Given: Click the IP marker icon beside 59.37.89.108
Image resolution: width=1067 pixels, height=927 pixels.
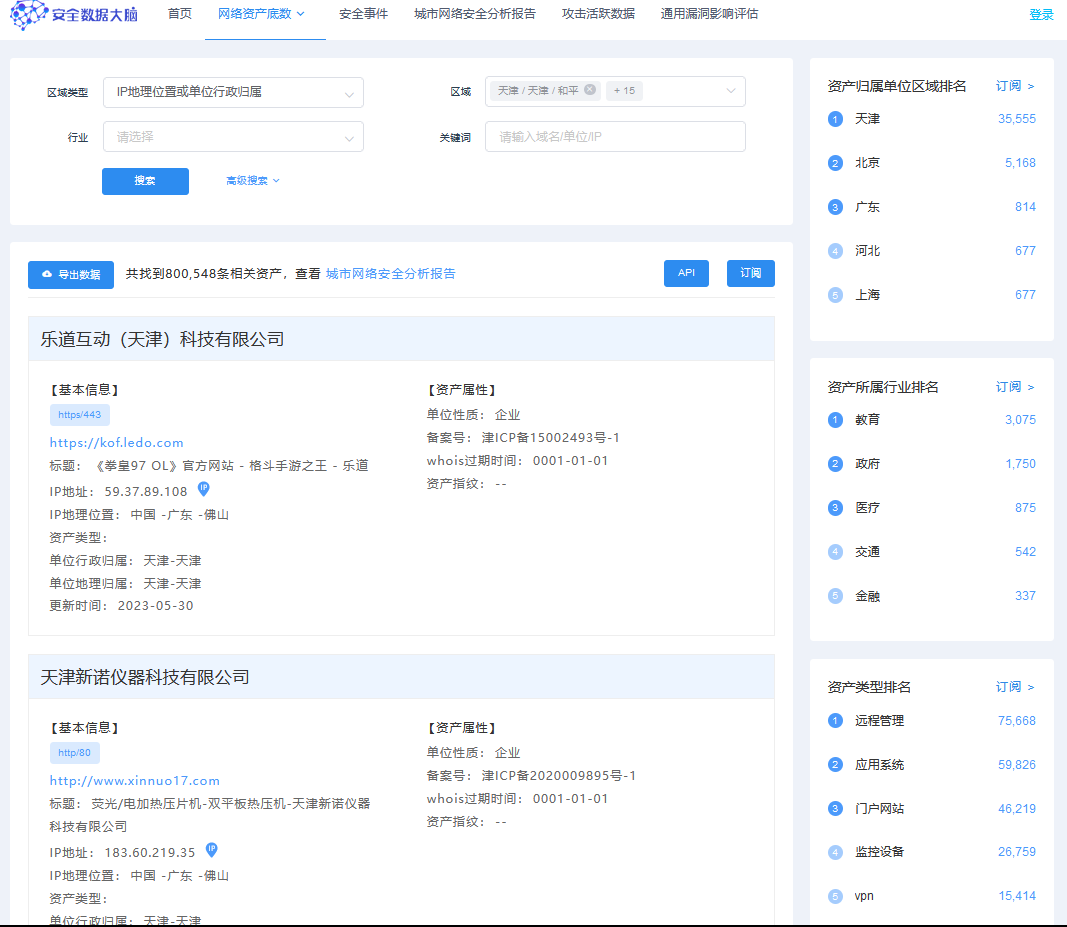Looking at the screenshot, I should (x=202, y=488).
